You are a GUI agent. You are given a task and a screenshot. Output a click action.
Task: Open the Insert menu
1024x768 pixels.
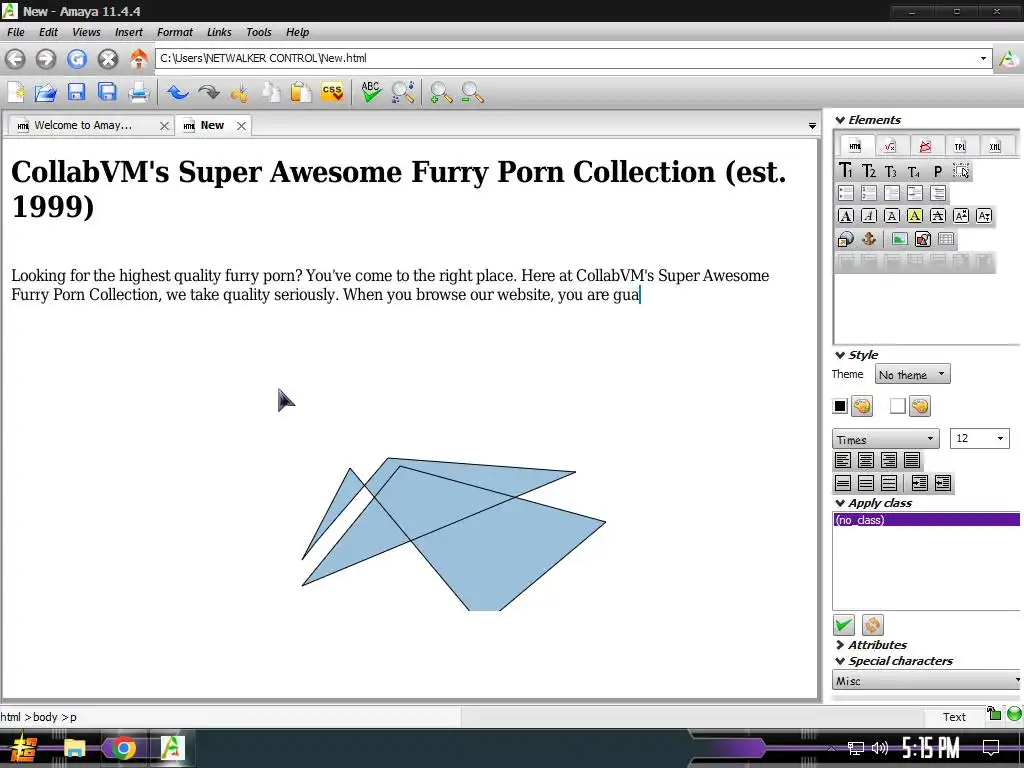[129, 32]
